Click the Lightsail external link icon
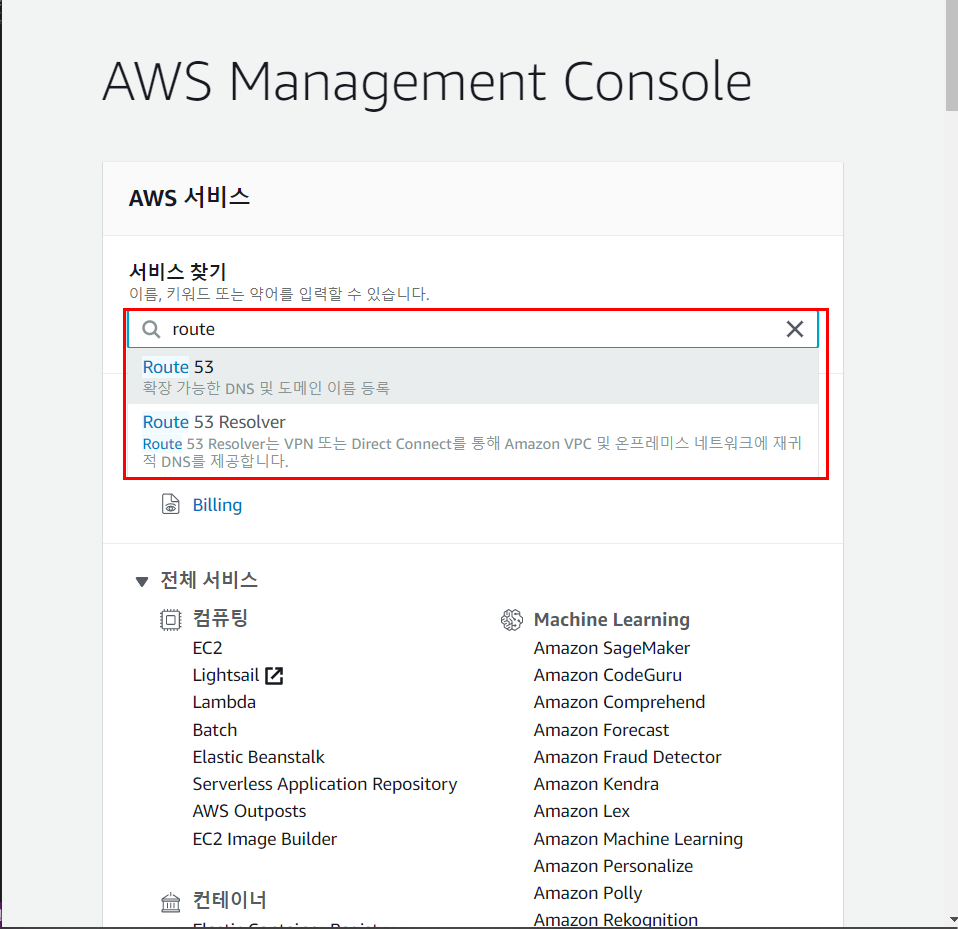Image resolution: width=958 pixels, height=929 pixels. pos(274,676)
